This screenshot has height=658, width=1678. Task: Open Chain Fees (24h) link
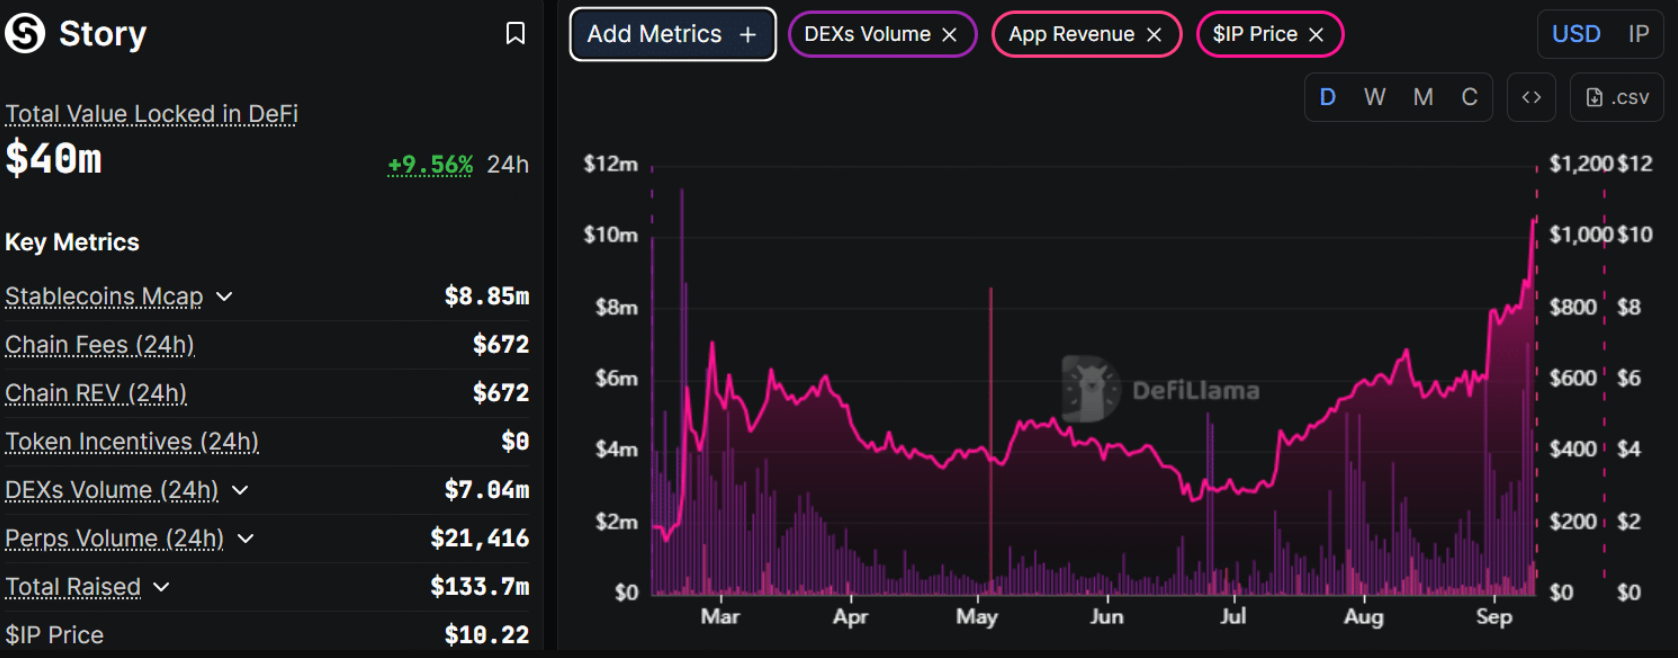pos(100,345)
